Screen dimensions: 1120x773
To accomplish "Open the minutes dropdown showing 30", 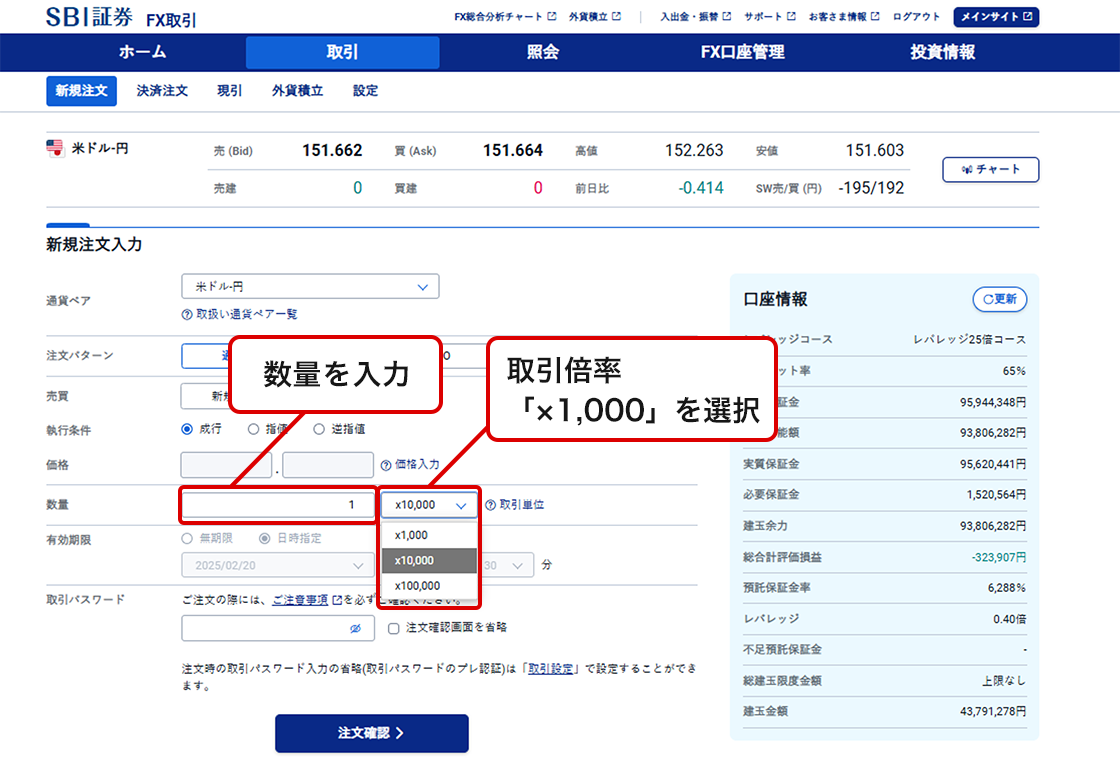I will (506, 565).
